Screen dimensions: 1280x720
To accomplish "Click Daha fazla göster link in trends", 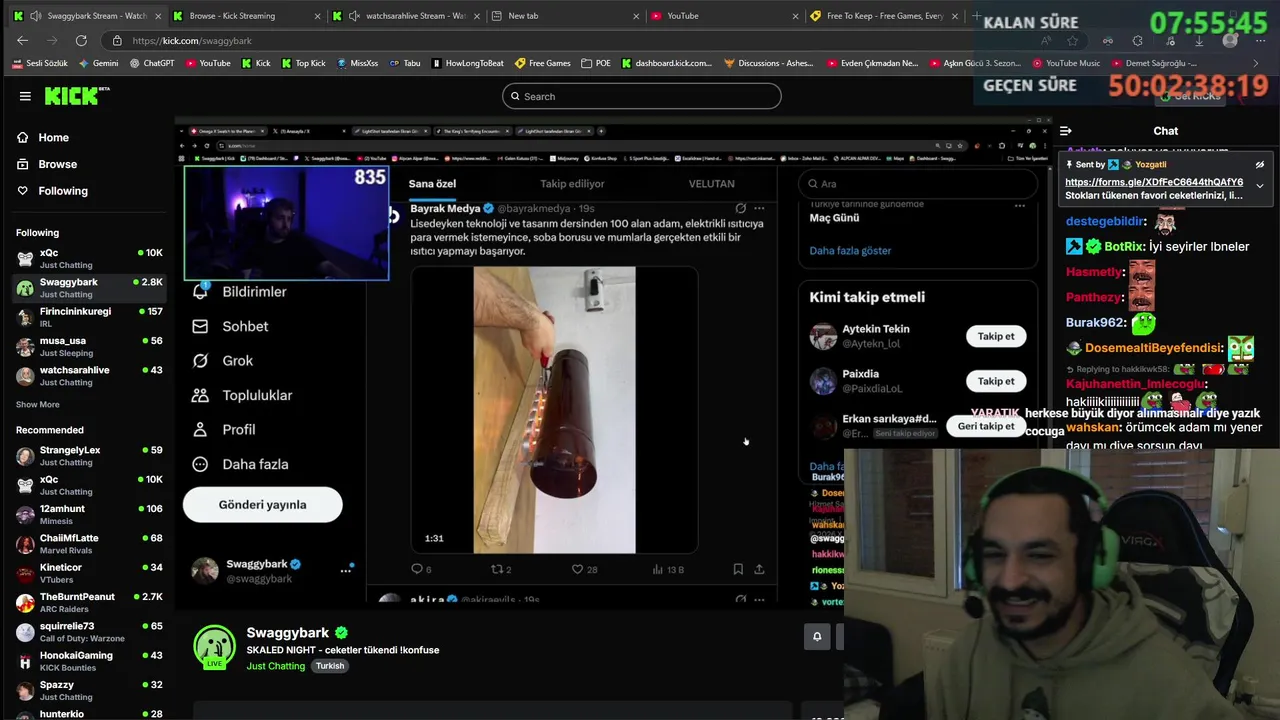I will point(850,251).
